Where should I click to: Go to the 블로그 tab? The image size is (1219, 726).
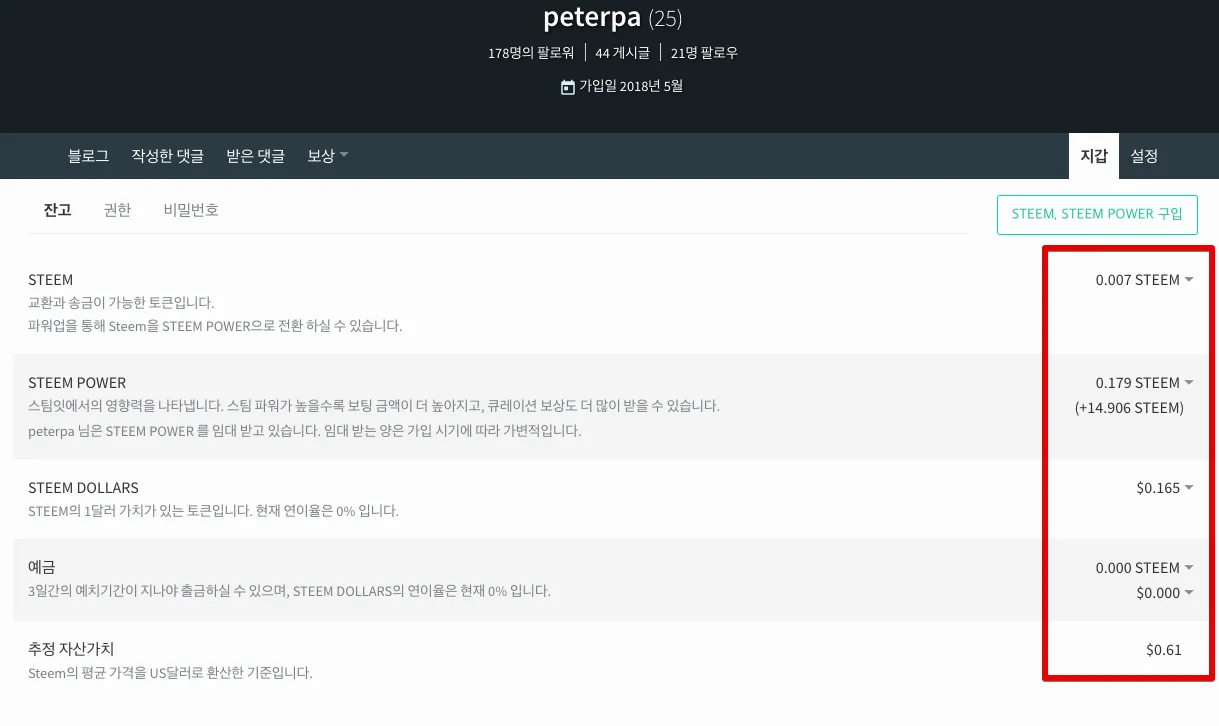pyautogui.click(x=88, y=156)
